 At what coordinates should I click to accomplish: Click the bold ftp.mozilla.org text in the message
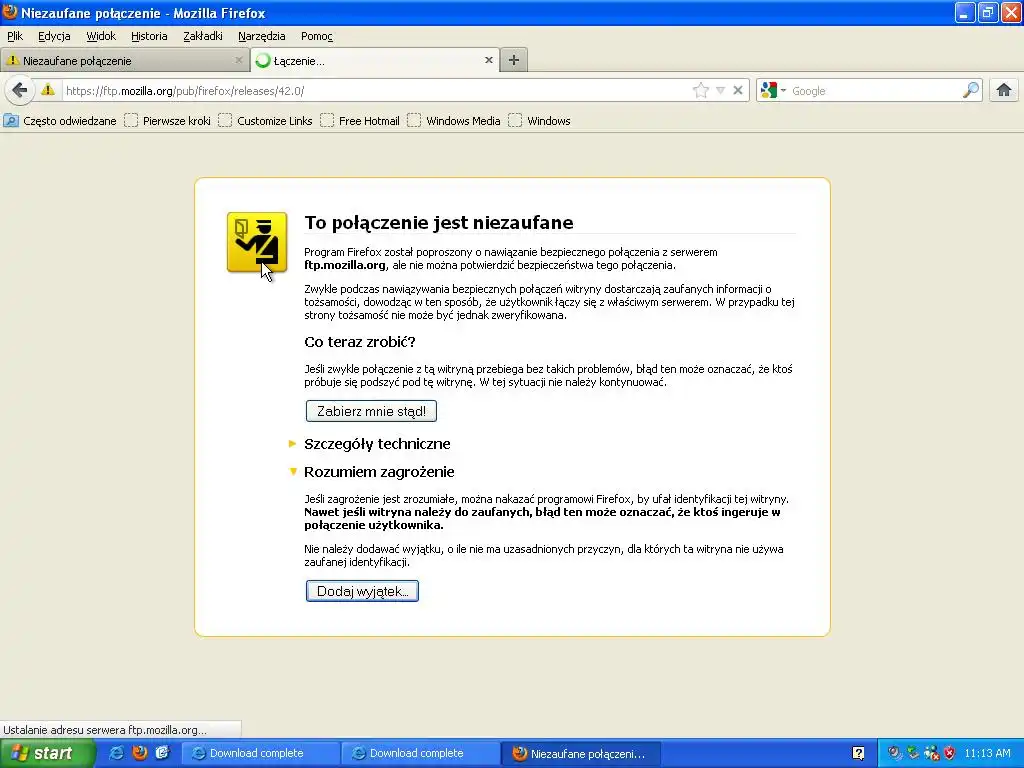(x=345, y=265)
